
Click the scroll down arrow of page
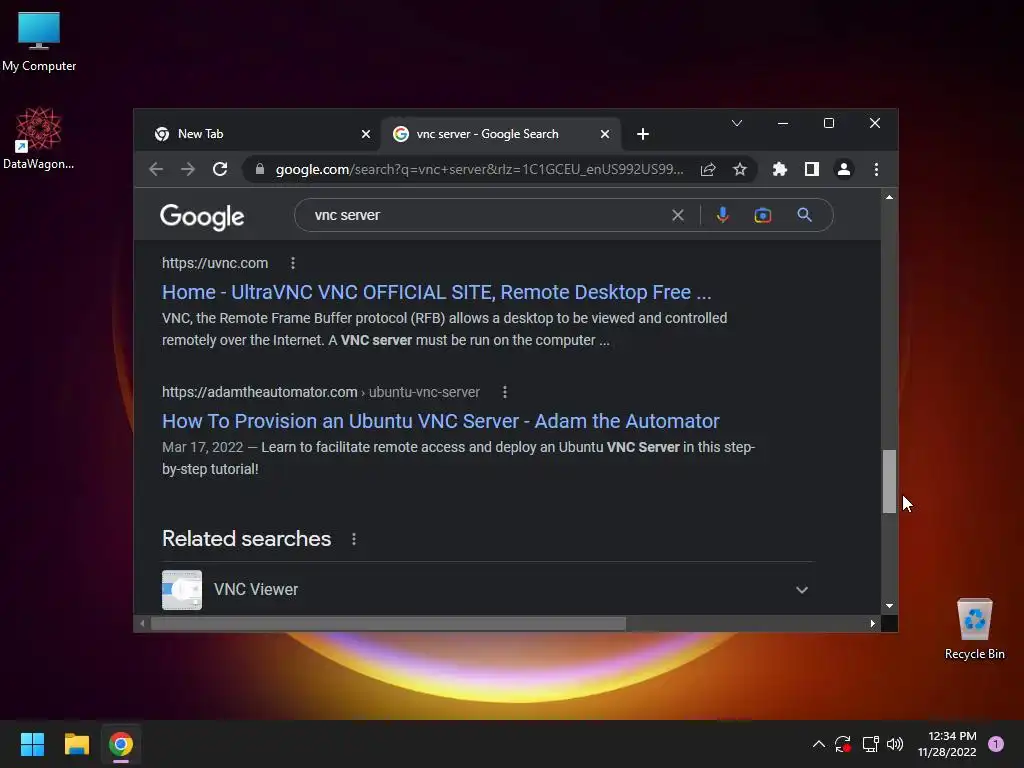(889, 606)
